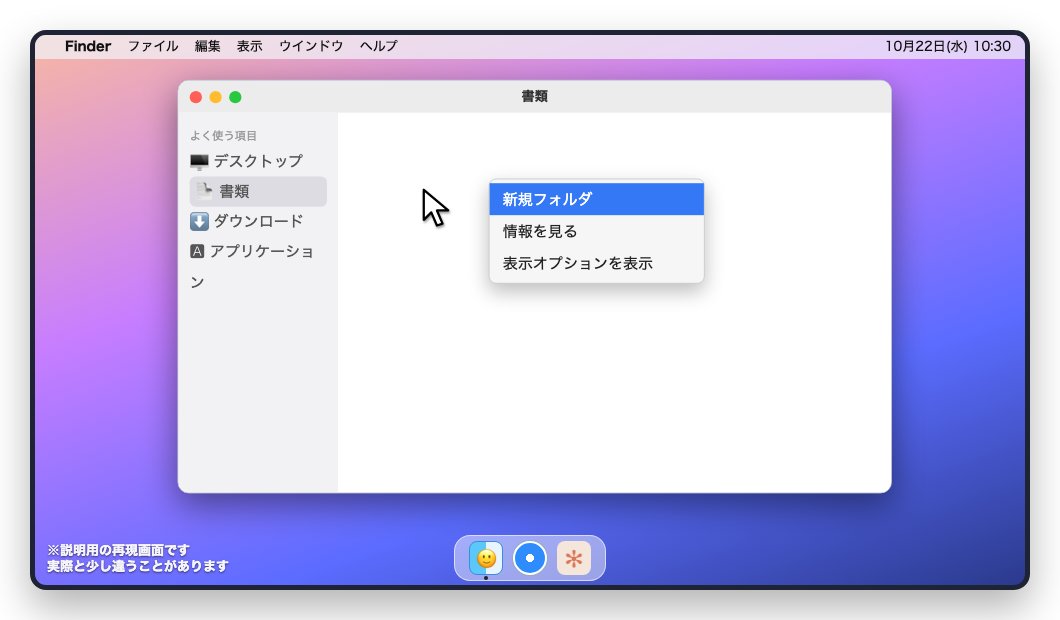Image resolution: width=1060 pixels, height=620 pixels.
Task: Click the 書類 window title
Action: tap(534, 97)
